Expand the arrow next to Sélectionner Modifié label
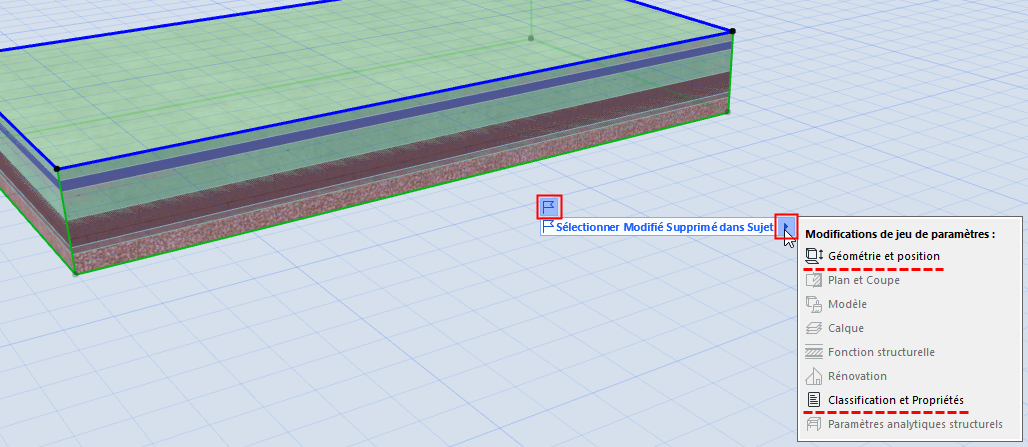The width and height of the screenshot is (1028, 447). tap(786, 227)
